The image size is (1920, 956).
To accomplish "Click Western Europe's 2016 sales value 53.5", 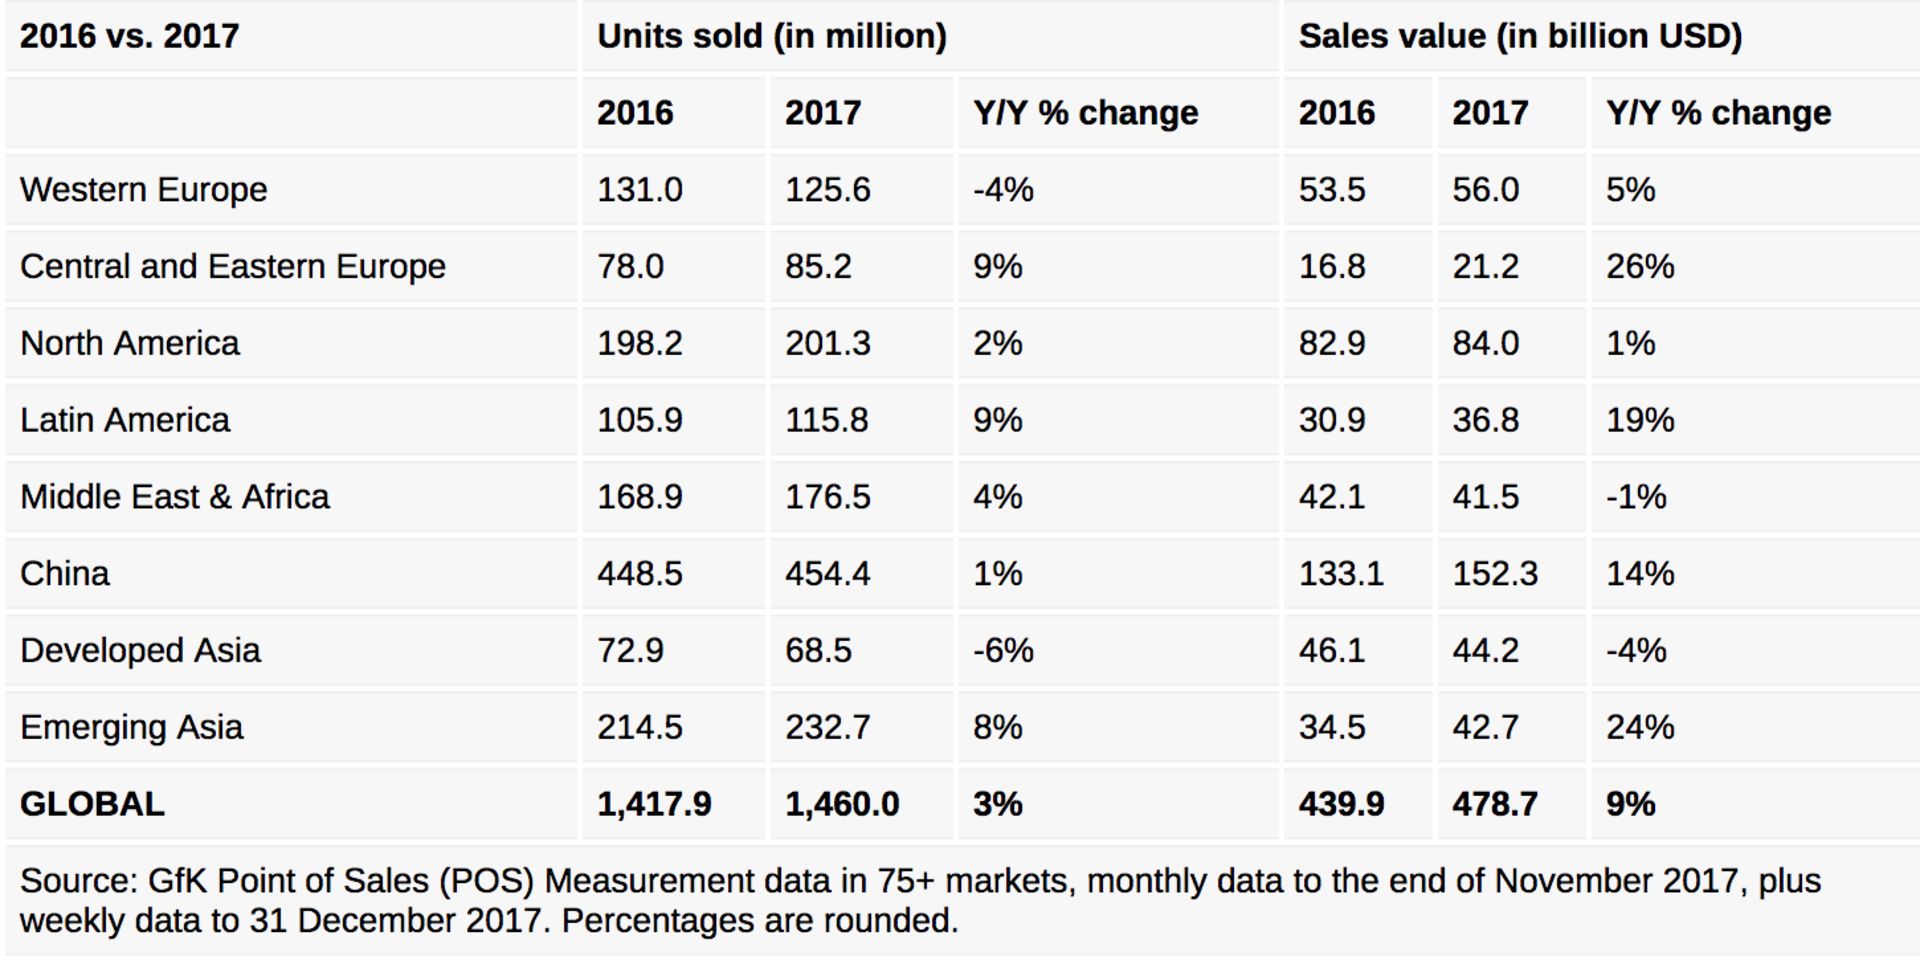I will coord(1332,190).
